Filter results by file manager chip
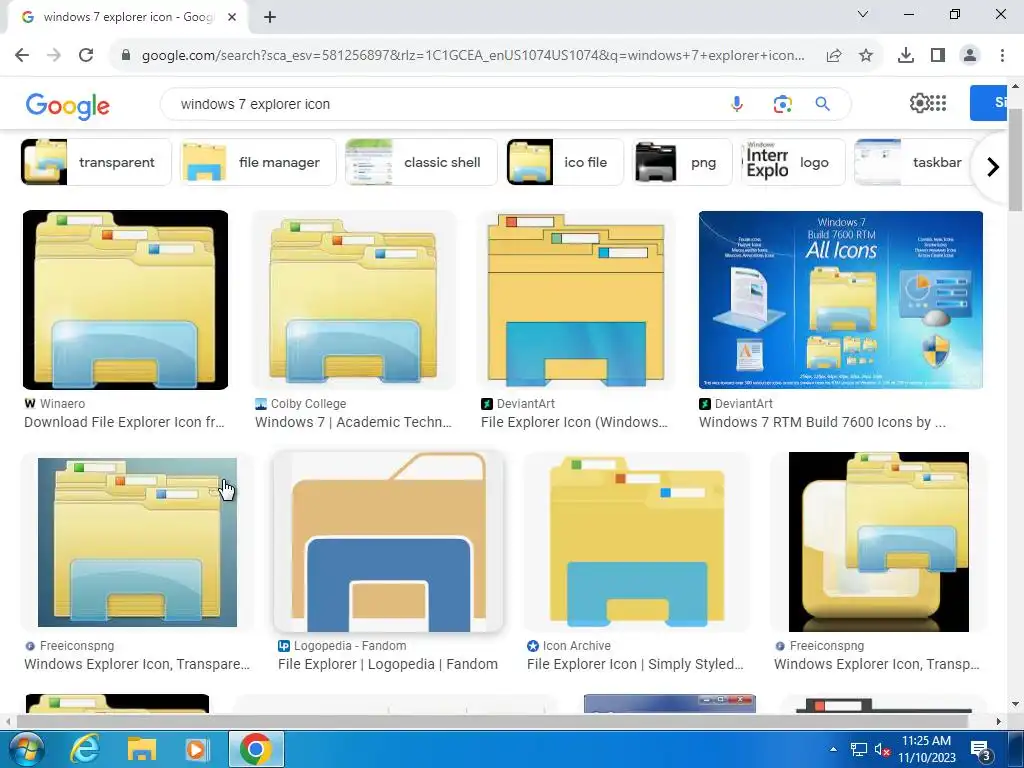 click(258, 162)
